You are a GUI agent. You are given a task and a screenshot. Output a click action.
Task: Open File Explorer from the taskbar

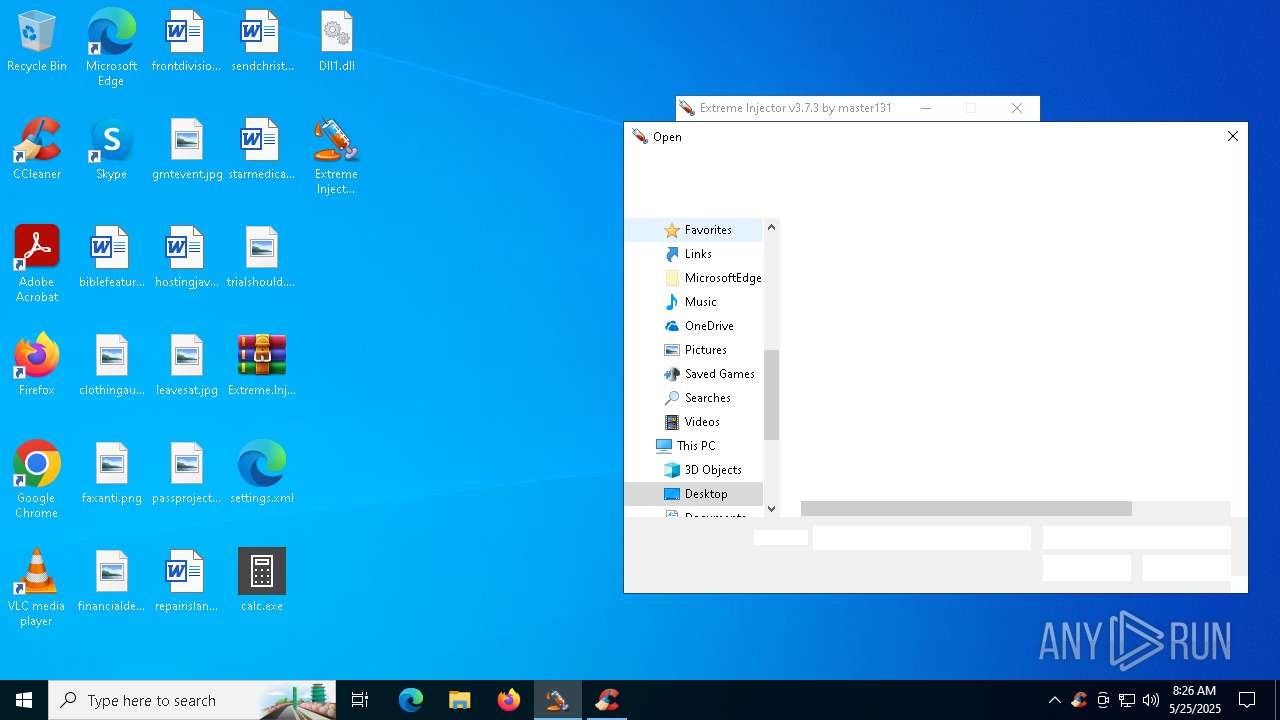point(460,700)
